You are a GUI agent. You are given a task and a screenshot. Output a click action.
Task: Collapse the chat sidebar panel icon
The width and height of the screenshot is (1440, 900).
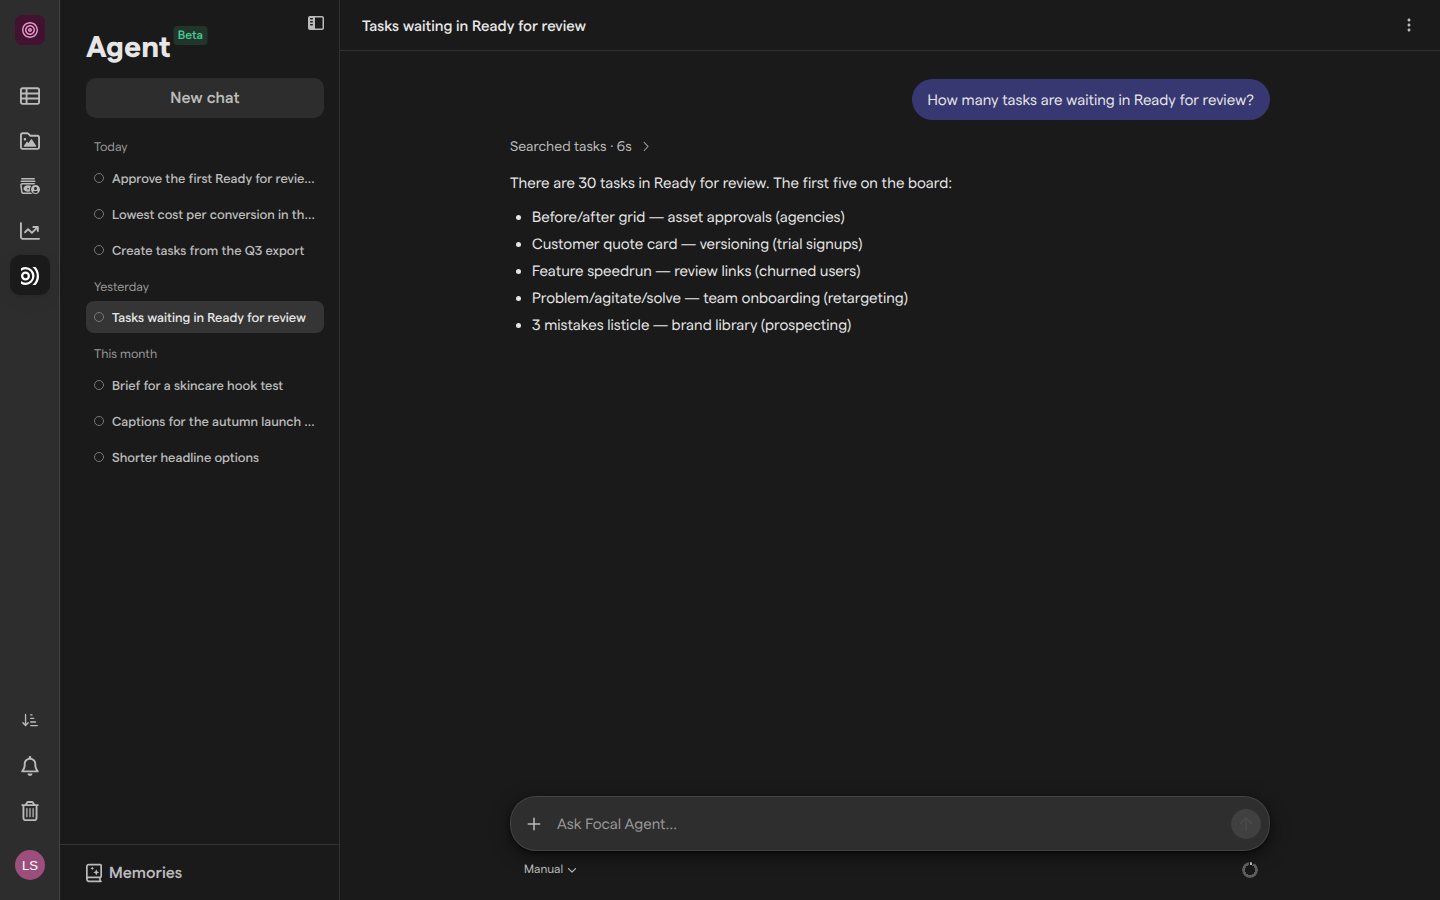point(316,23)
